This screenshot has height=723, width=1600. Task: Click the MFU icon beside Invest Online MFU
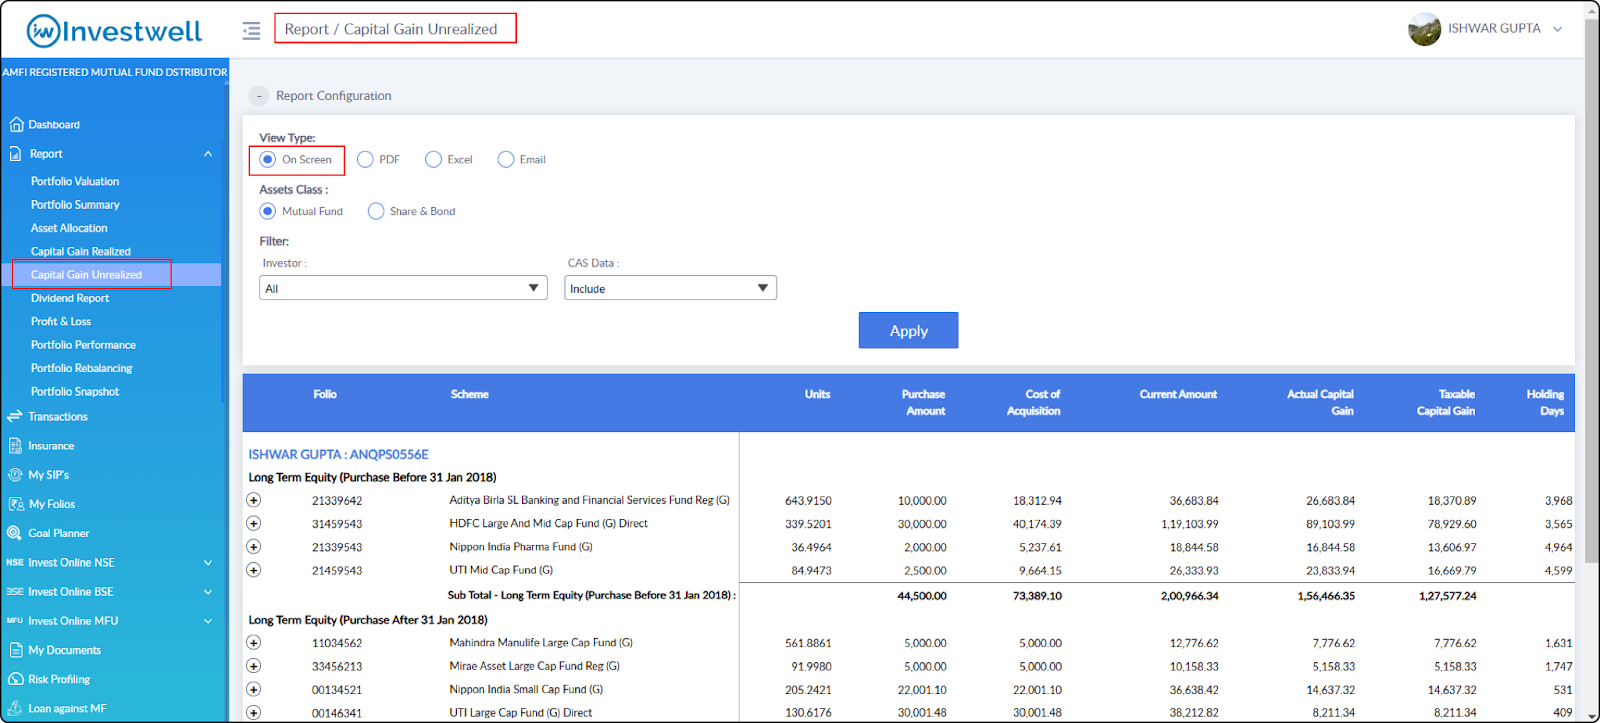coord(15,621)
